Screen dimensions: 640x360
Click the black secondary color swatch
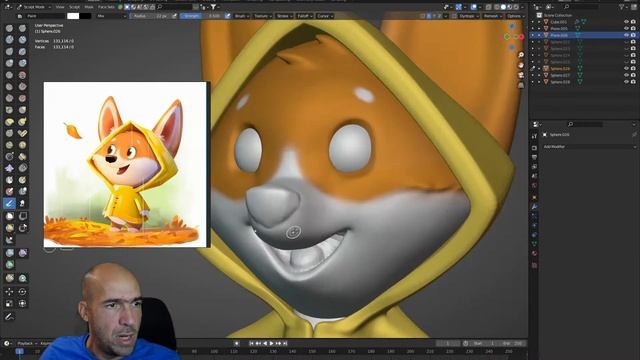(x=85, y=16)
